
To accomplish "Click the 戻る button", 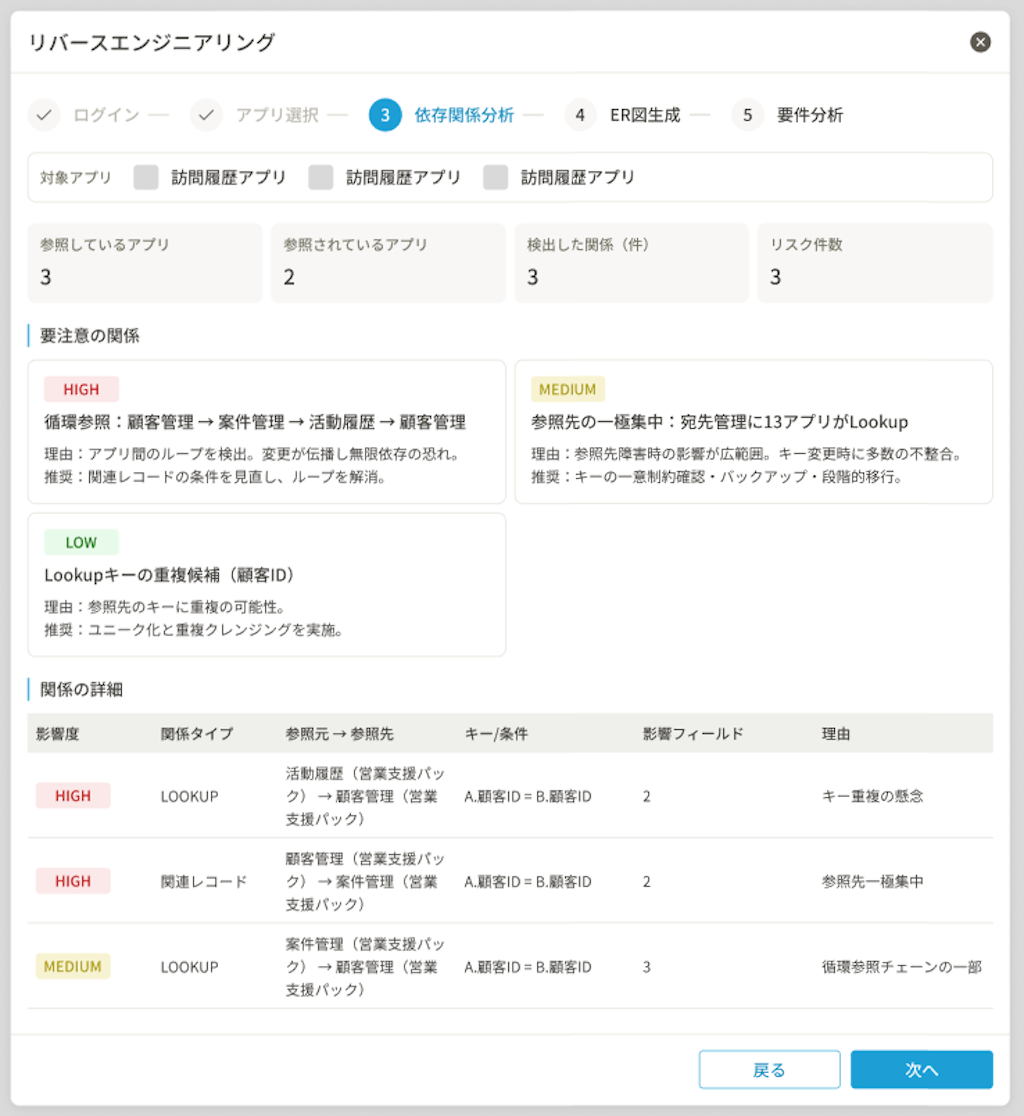I will tap(769, 1069).
